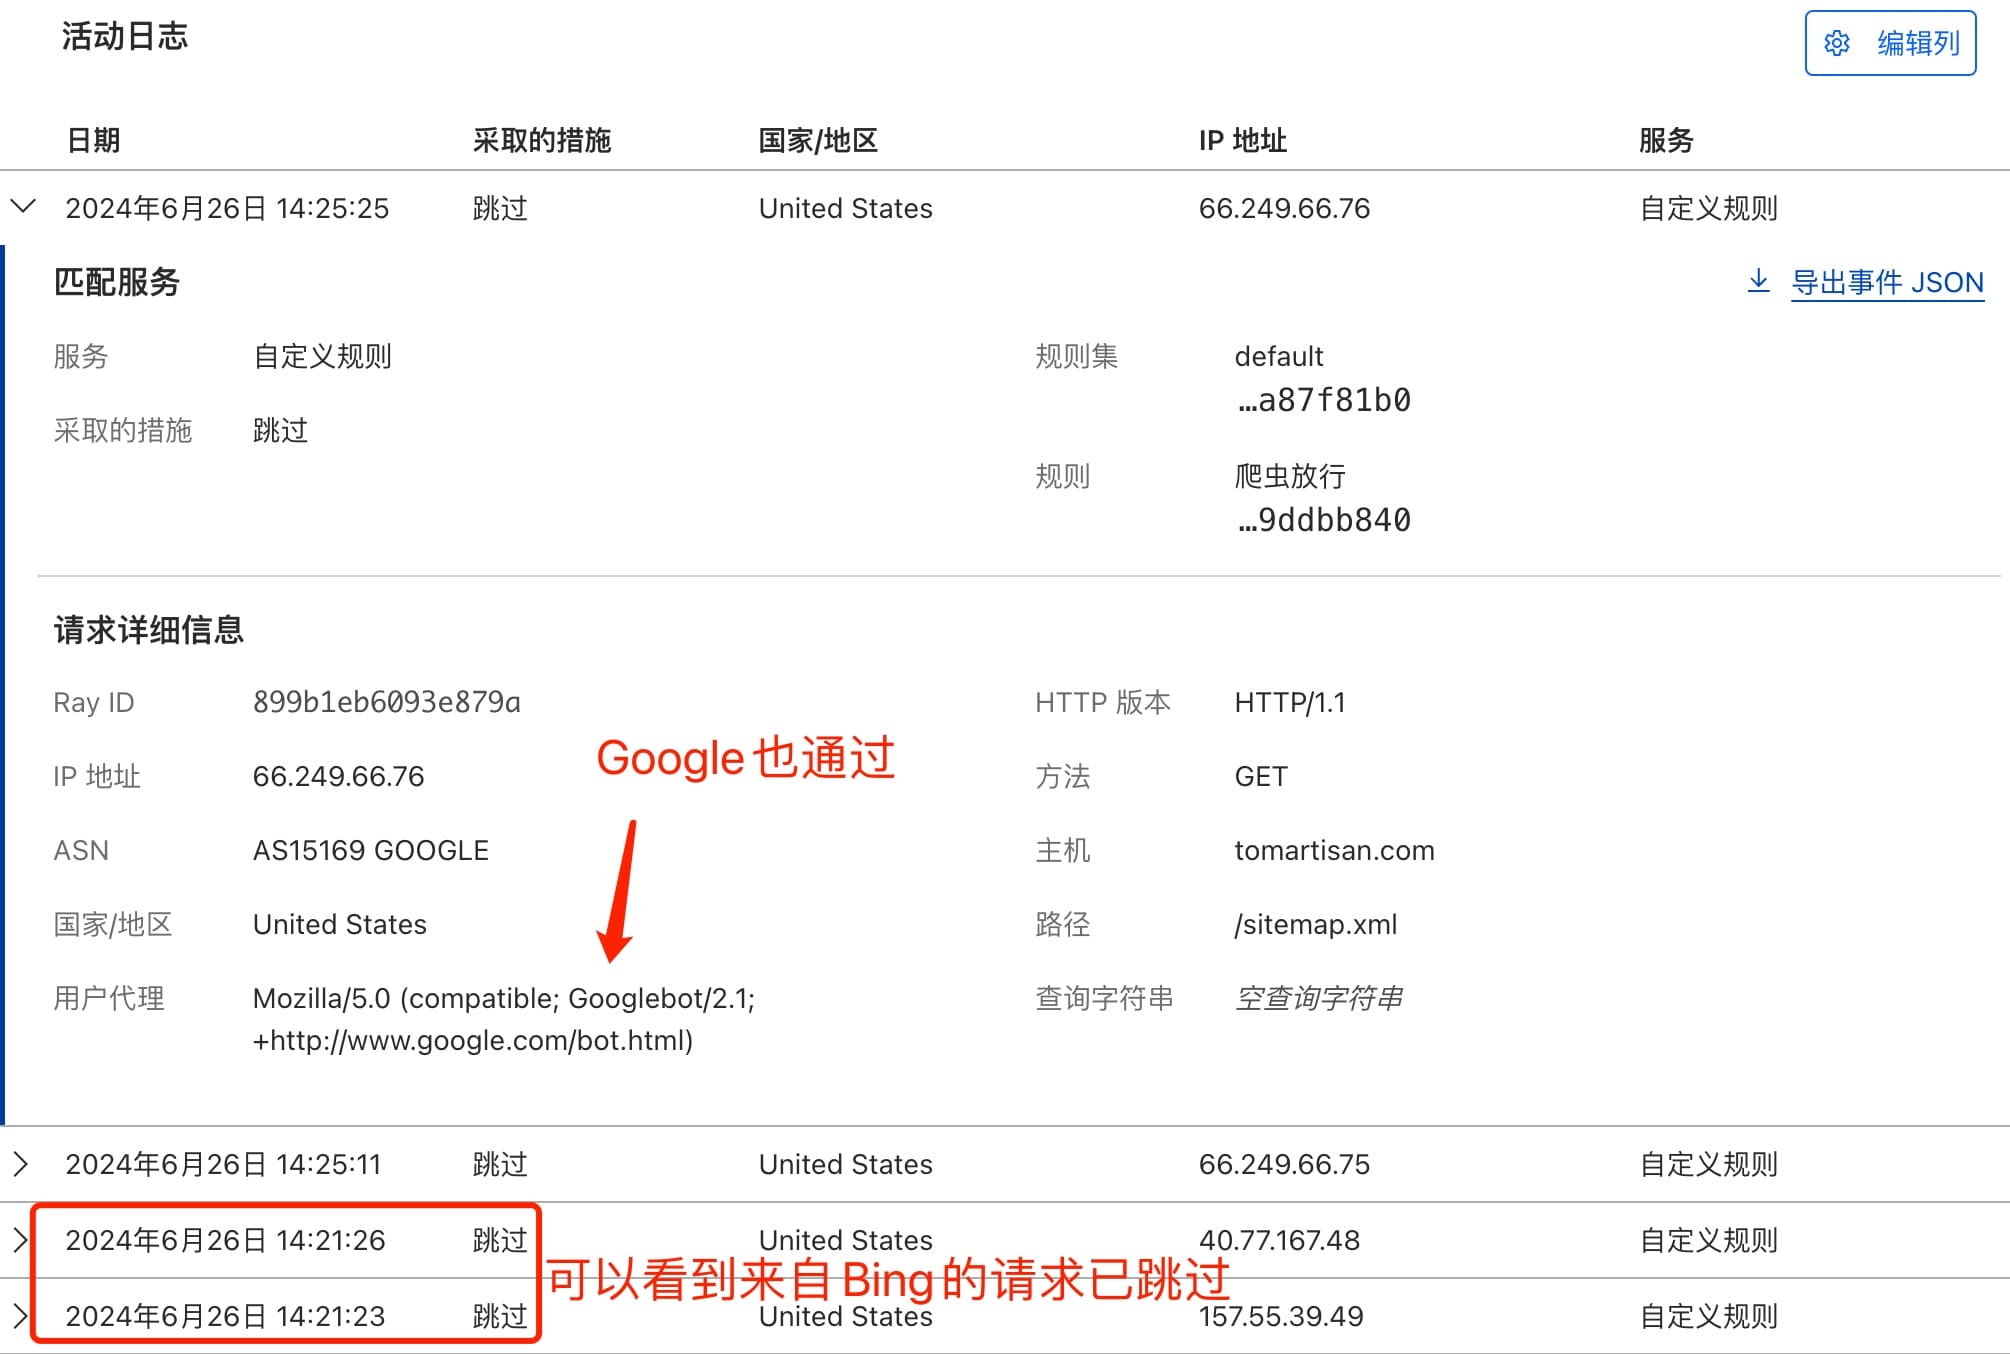The width and height of the screenshot is (2010, 1354).
Task: Click the gear icon in the 编辑列 button
Action: [1836, 43]
